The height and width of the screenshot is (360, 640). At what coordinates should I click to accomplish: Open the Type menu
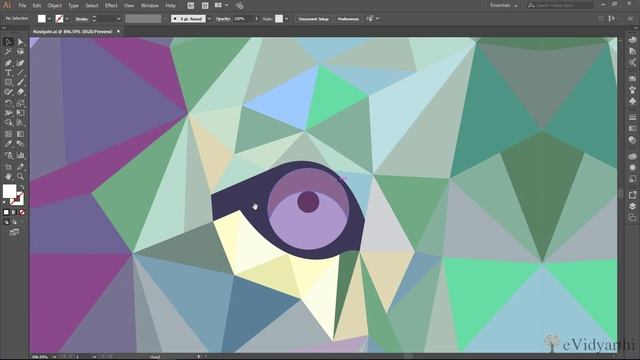73,6
